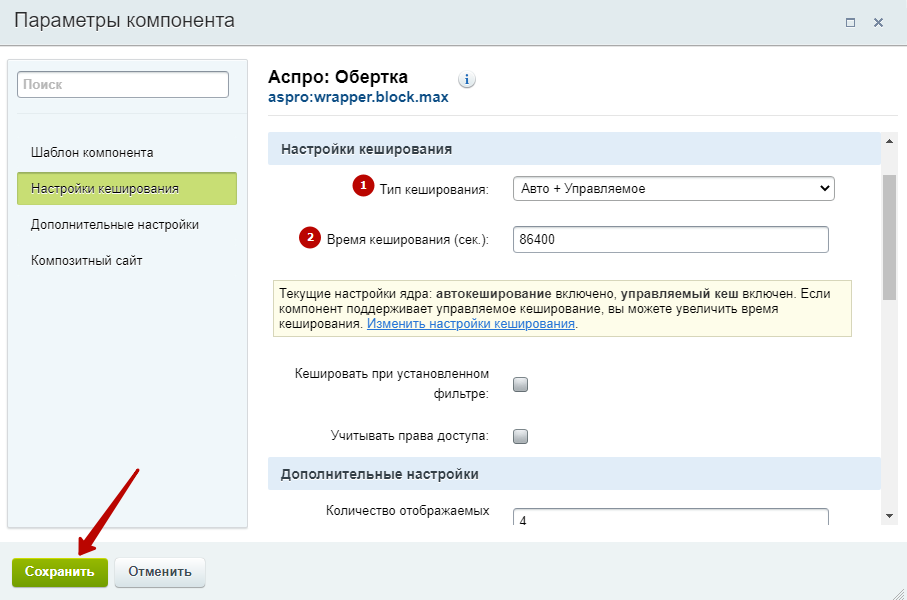Toggle the access rights checkbox

[x=521, y=436]
